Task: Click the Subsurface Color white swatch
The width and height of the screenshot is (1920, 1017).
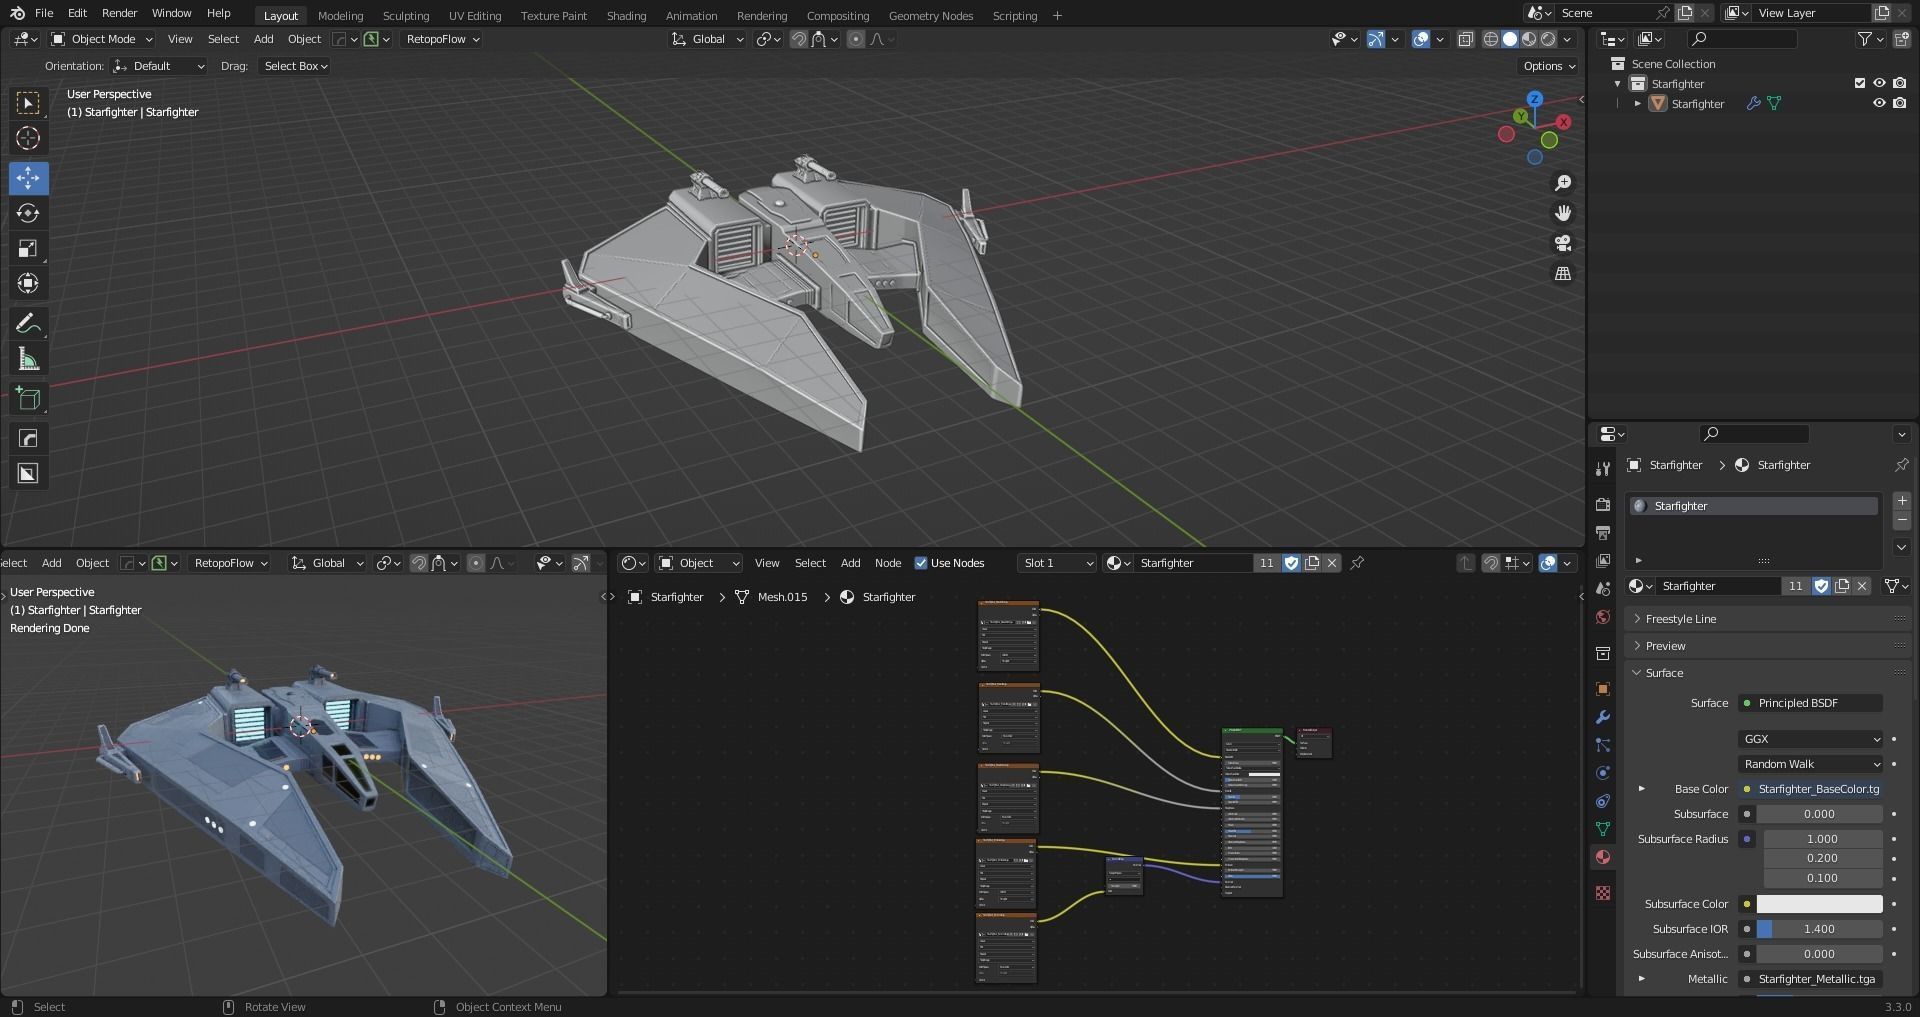Action: coord(1819,904)
